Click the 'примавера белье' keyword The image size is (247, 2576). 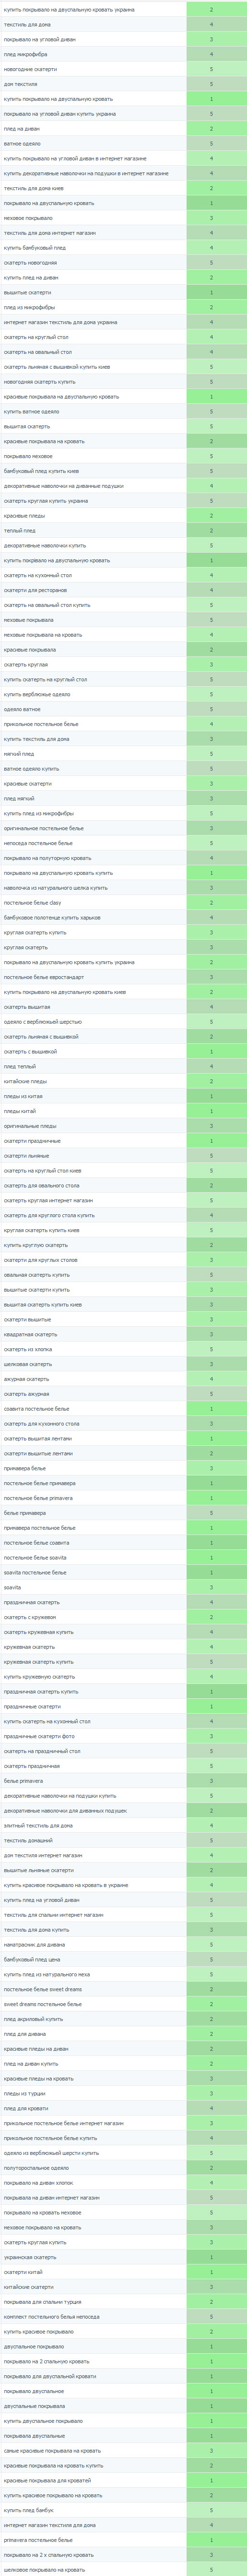(x=25, y=1469)
